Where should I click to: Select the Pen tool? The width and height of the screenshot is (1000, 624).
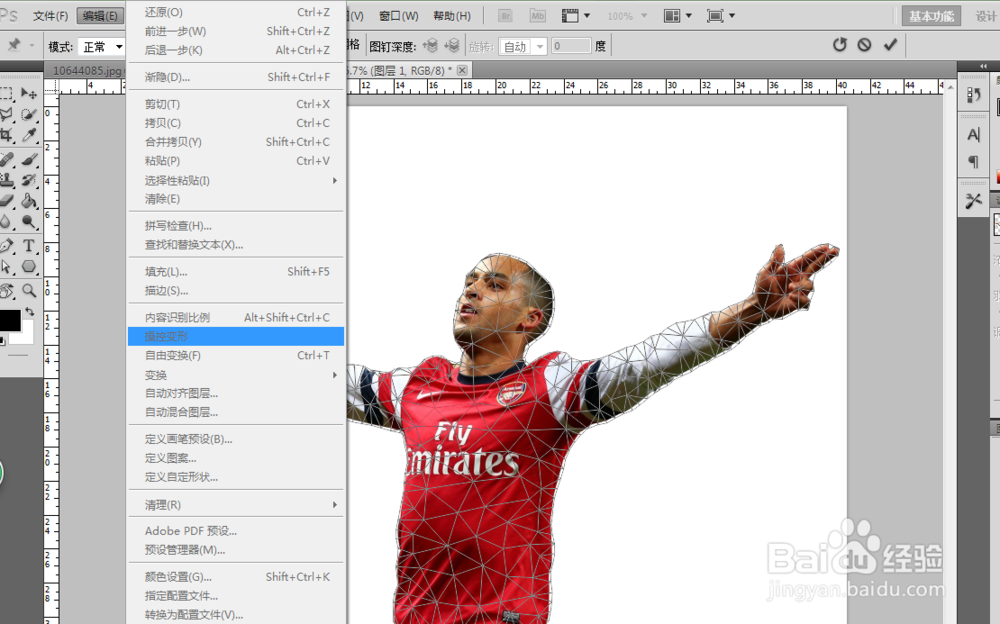click(x=6, y=246)
